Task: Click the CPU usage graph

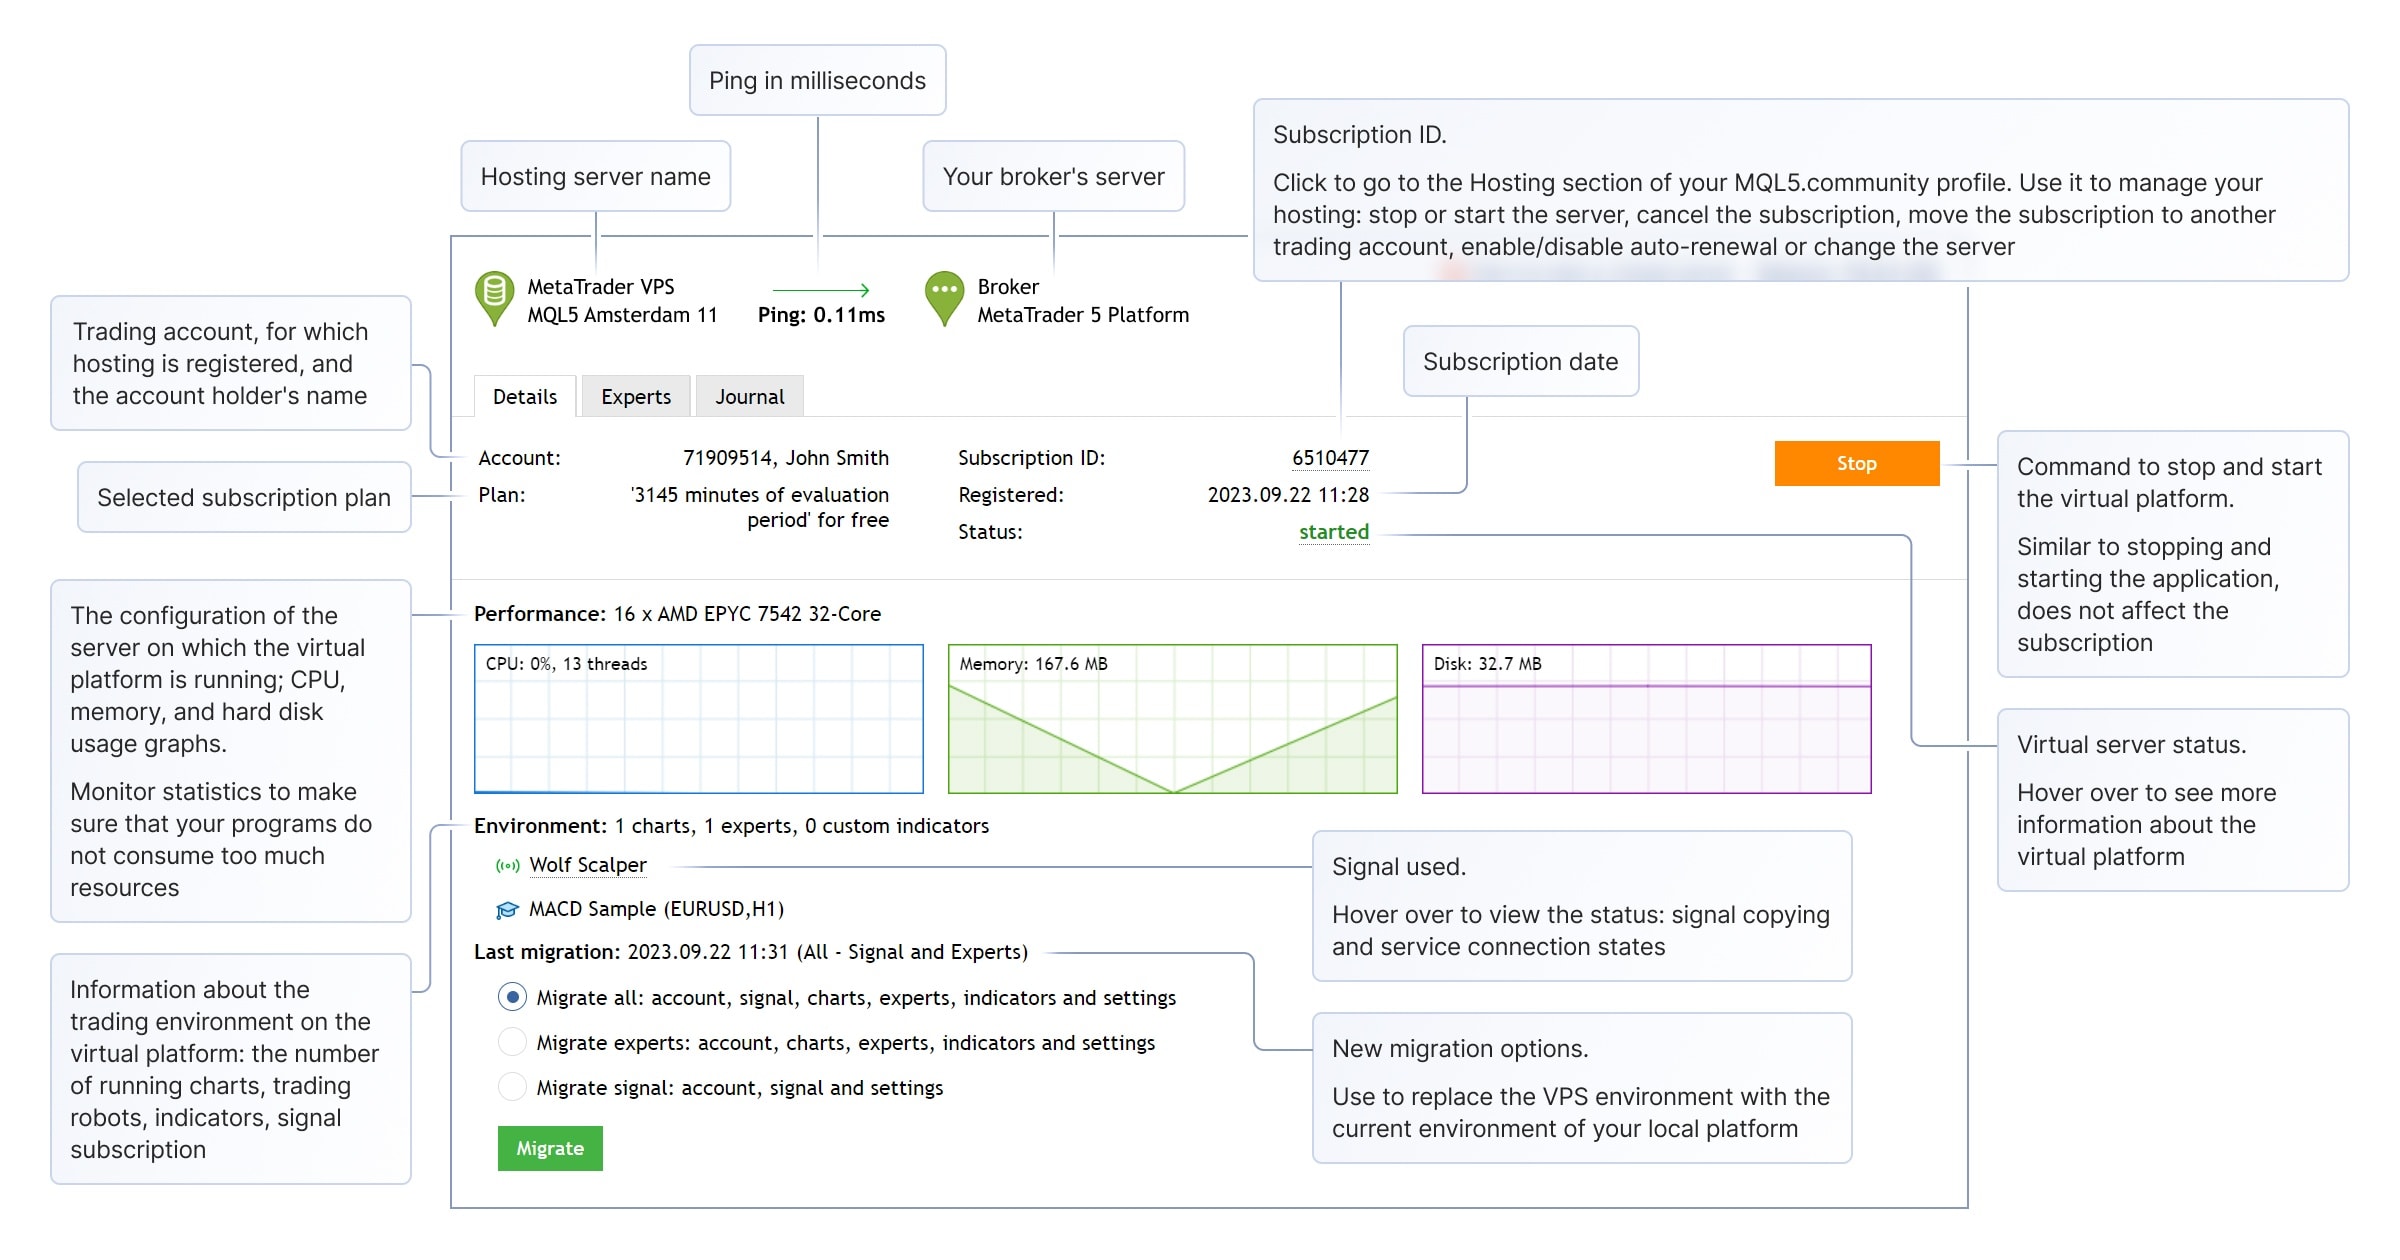Action: pyautogui.click(x=698, y=718)
